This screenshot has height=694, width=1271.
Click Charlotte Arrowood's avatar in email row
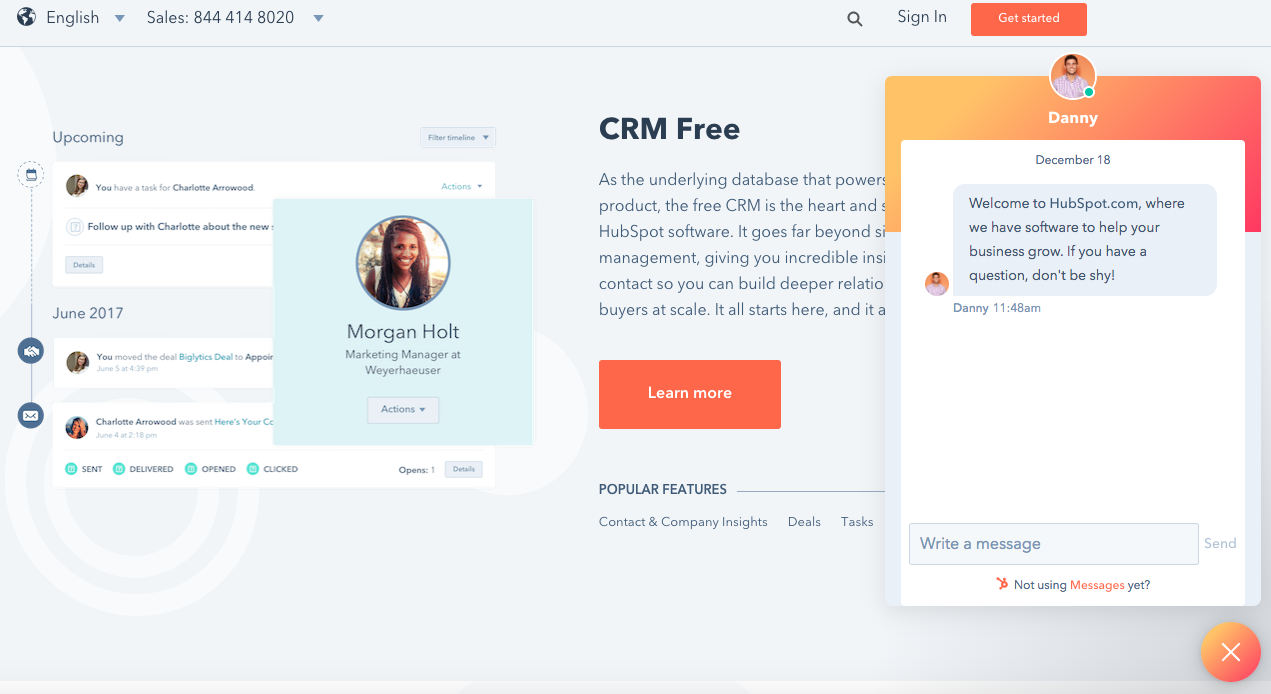[77, 427]
